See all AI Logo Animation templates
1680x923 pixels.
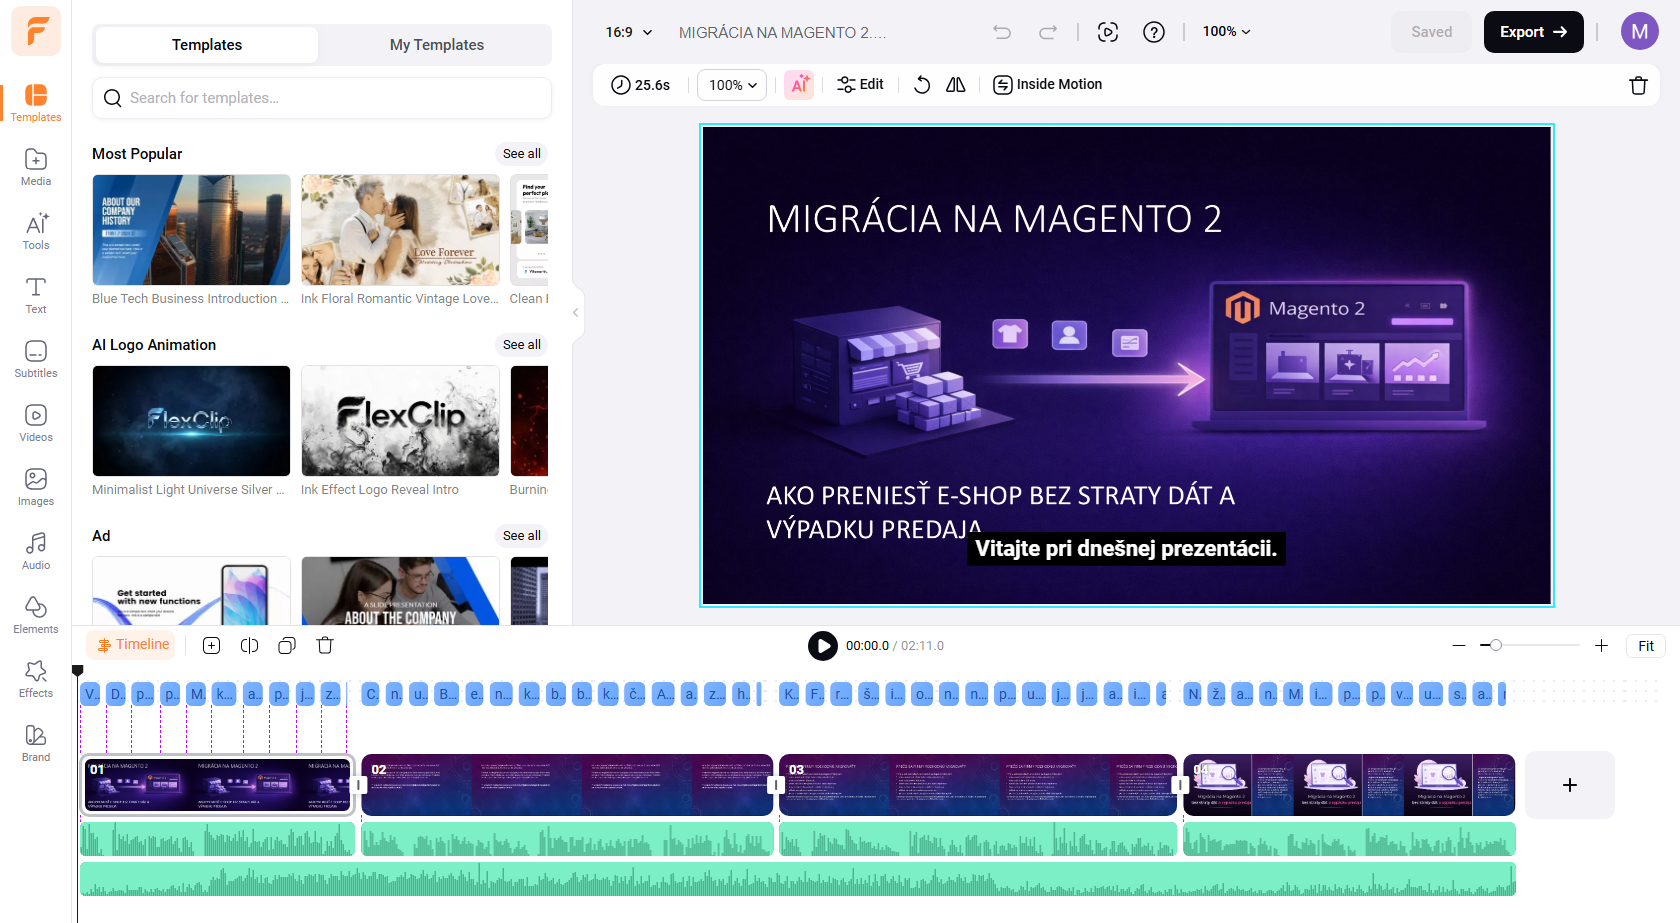coord(521,345)
